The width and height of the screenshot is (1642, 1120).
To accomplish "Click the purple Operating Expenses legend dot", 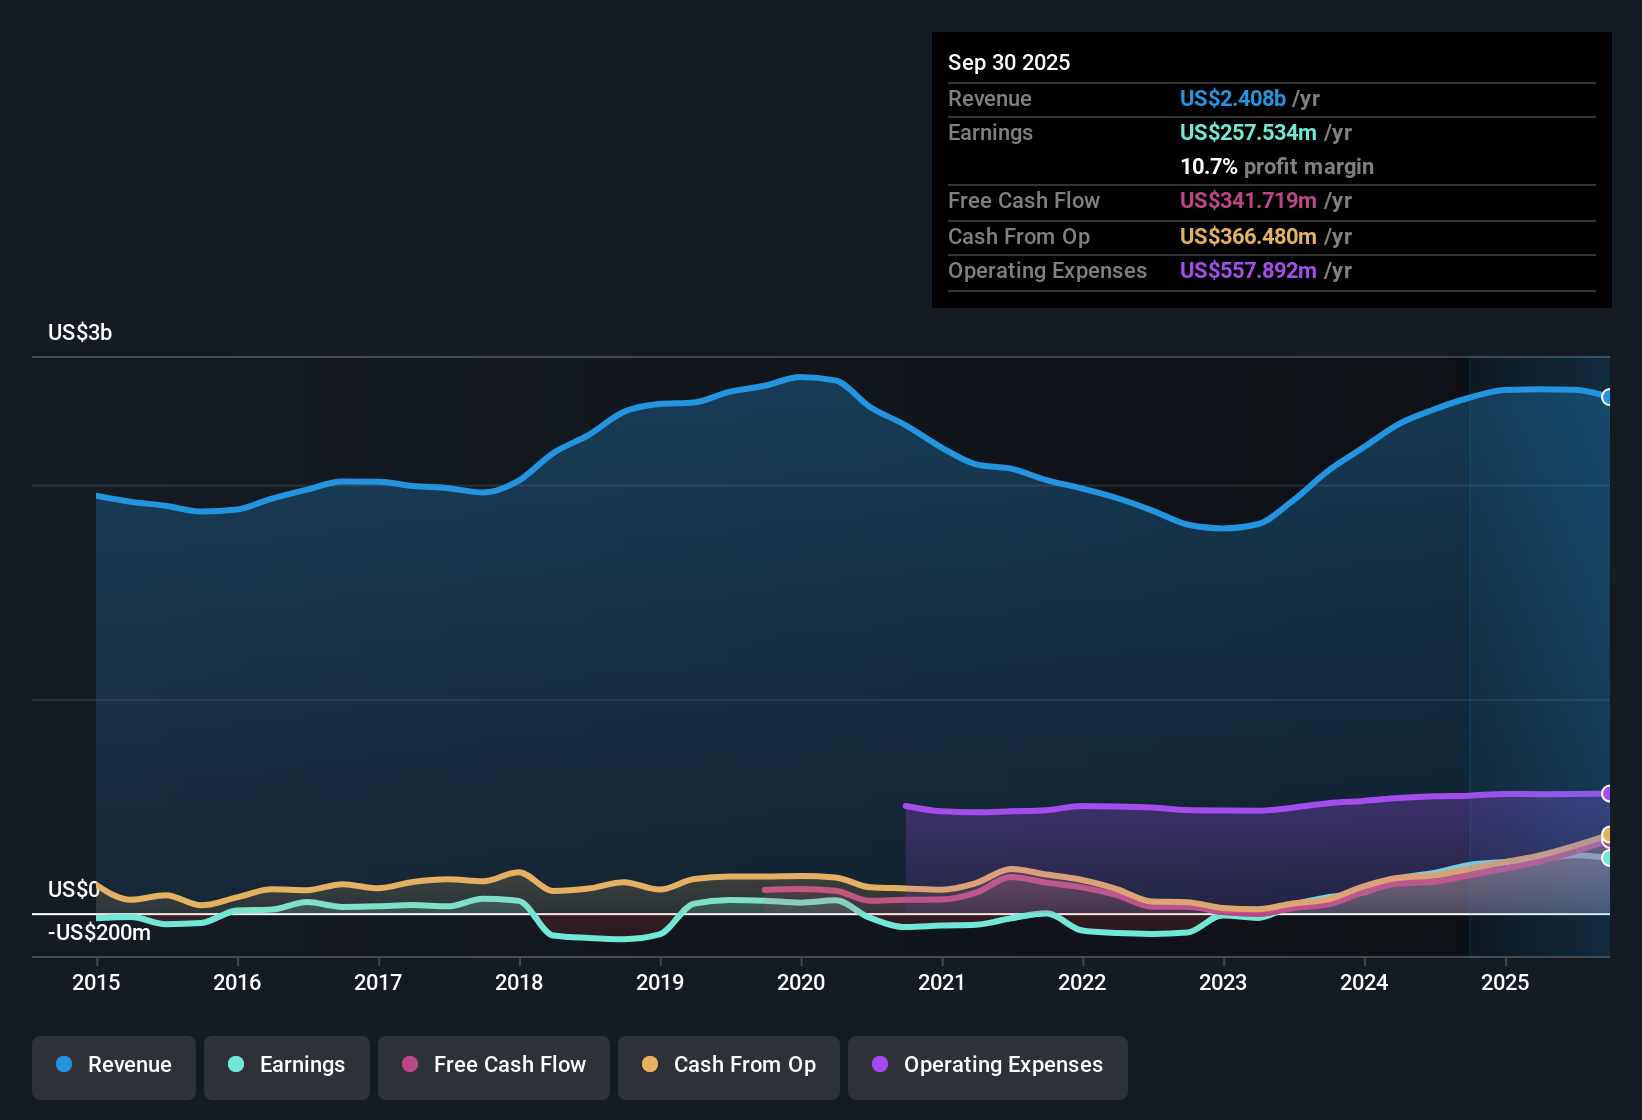I will pyautogui.click(x=879, y=1065).
